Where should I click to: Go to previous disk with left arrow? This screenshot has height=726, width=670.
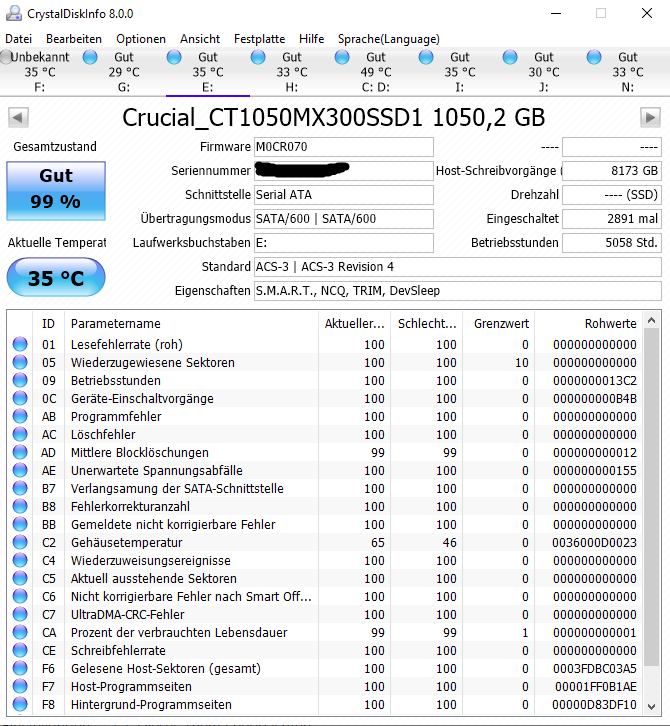(x=18, y=118)
